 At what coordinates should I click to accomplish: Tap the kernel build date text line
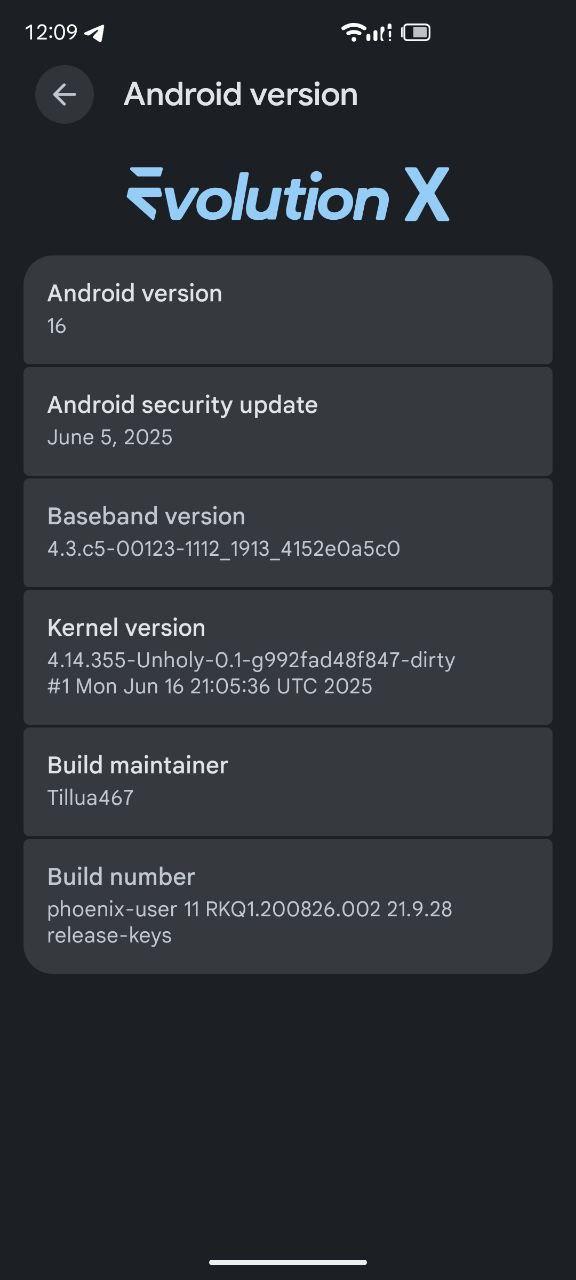[x=210, y=686]
